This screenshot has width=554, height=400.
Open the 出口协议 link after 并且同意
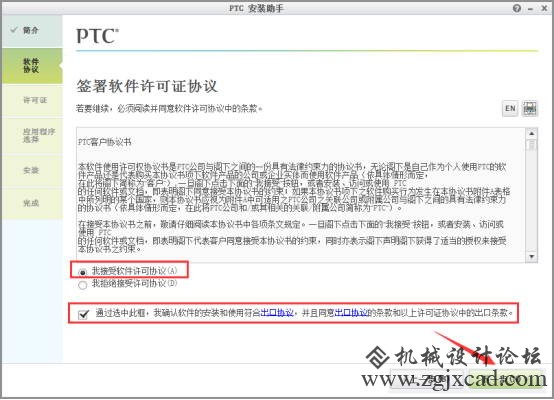tap(351, 313)
